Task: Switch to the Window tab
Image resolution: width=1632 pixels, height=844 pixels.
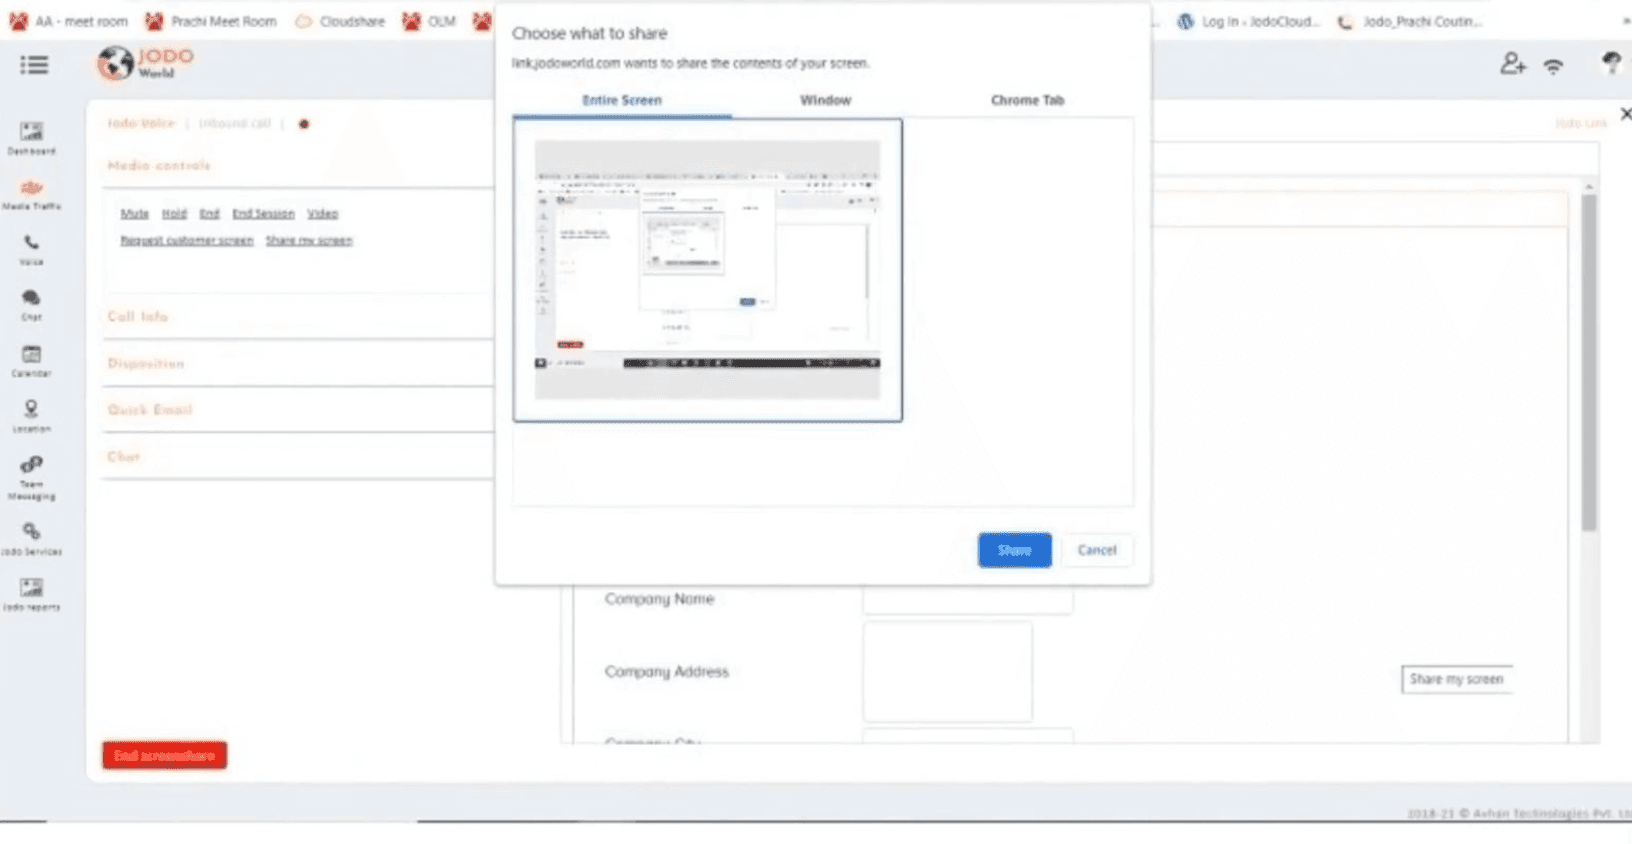Action: 825,100
